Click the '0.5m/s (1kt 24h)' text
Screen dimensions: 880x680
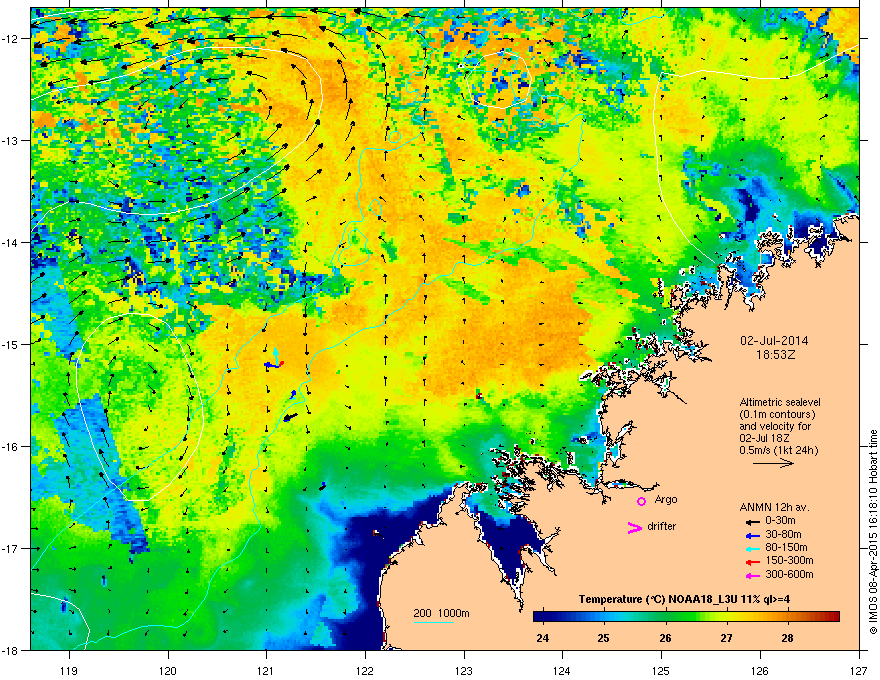778,450
